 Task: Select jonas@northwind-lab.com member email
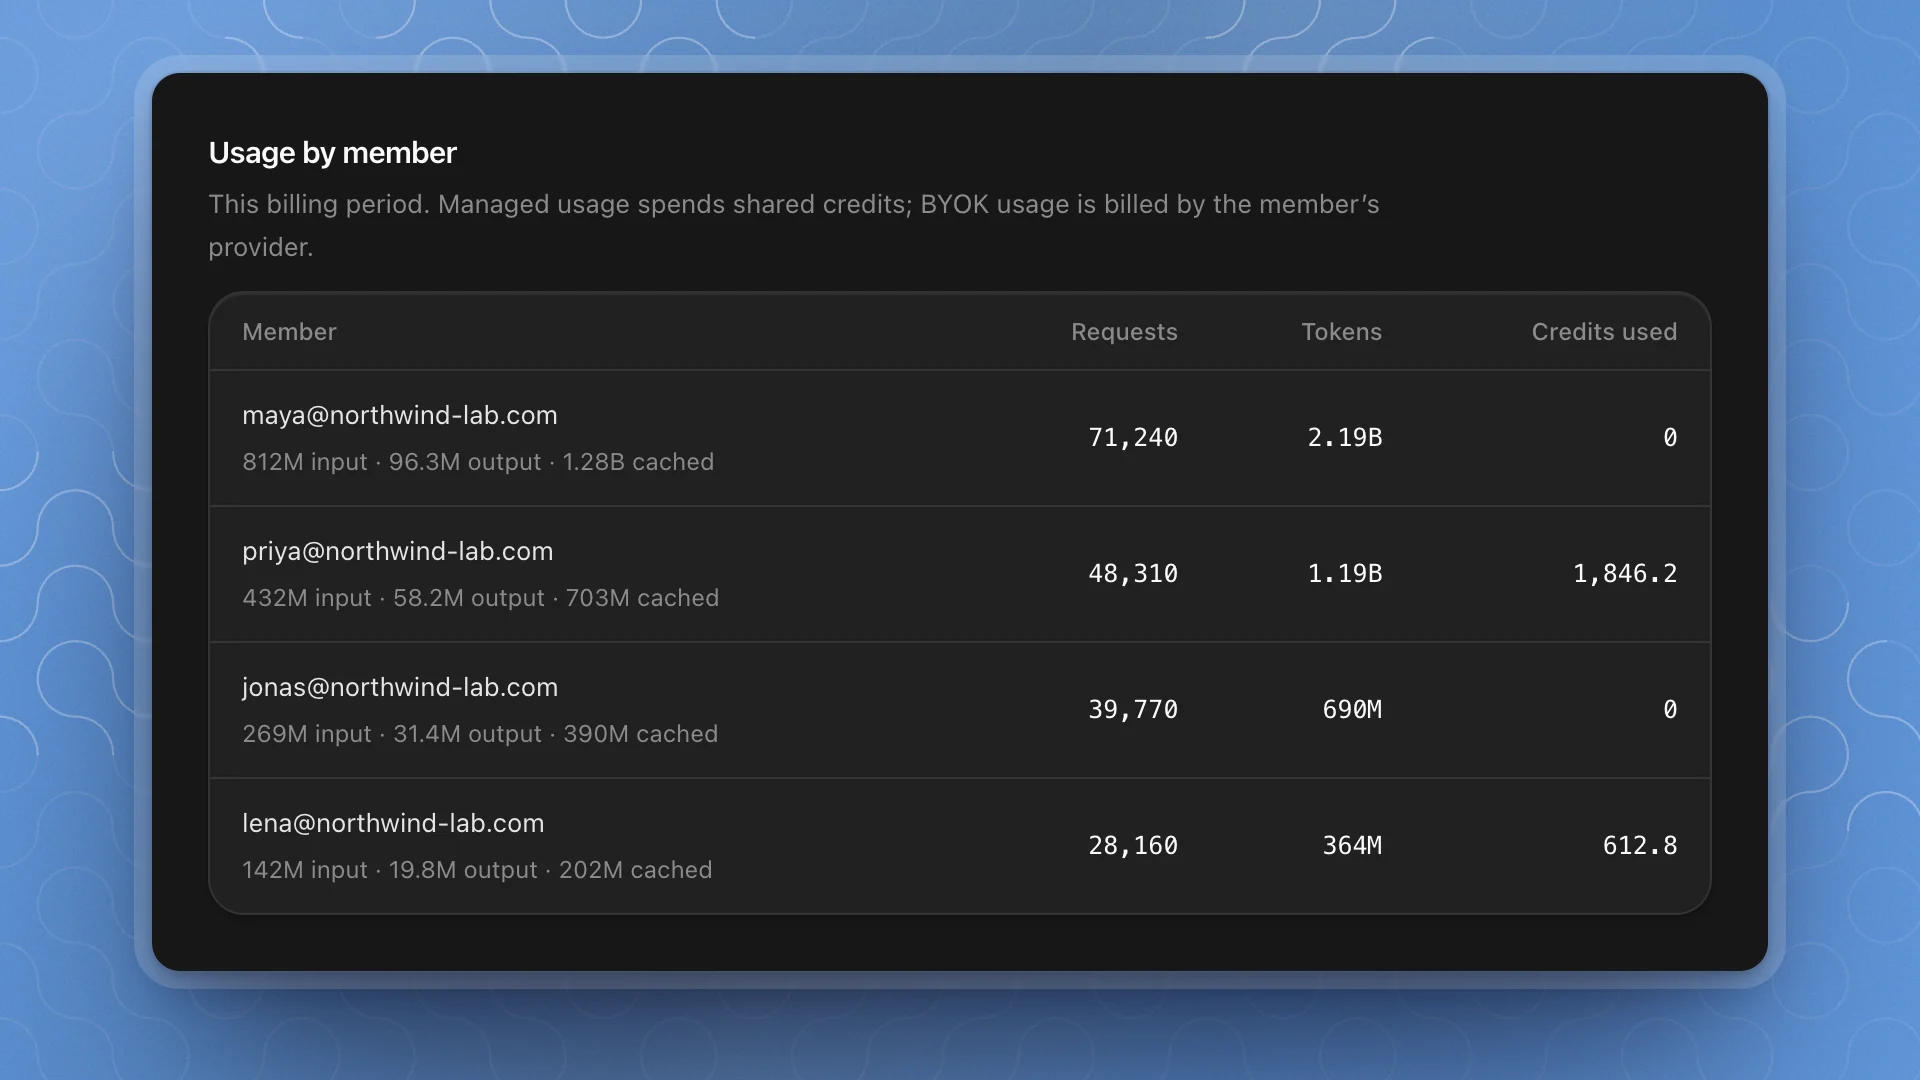coord(400,688)
